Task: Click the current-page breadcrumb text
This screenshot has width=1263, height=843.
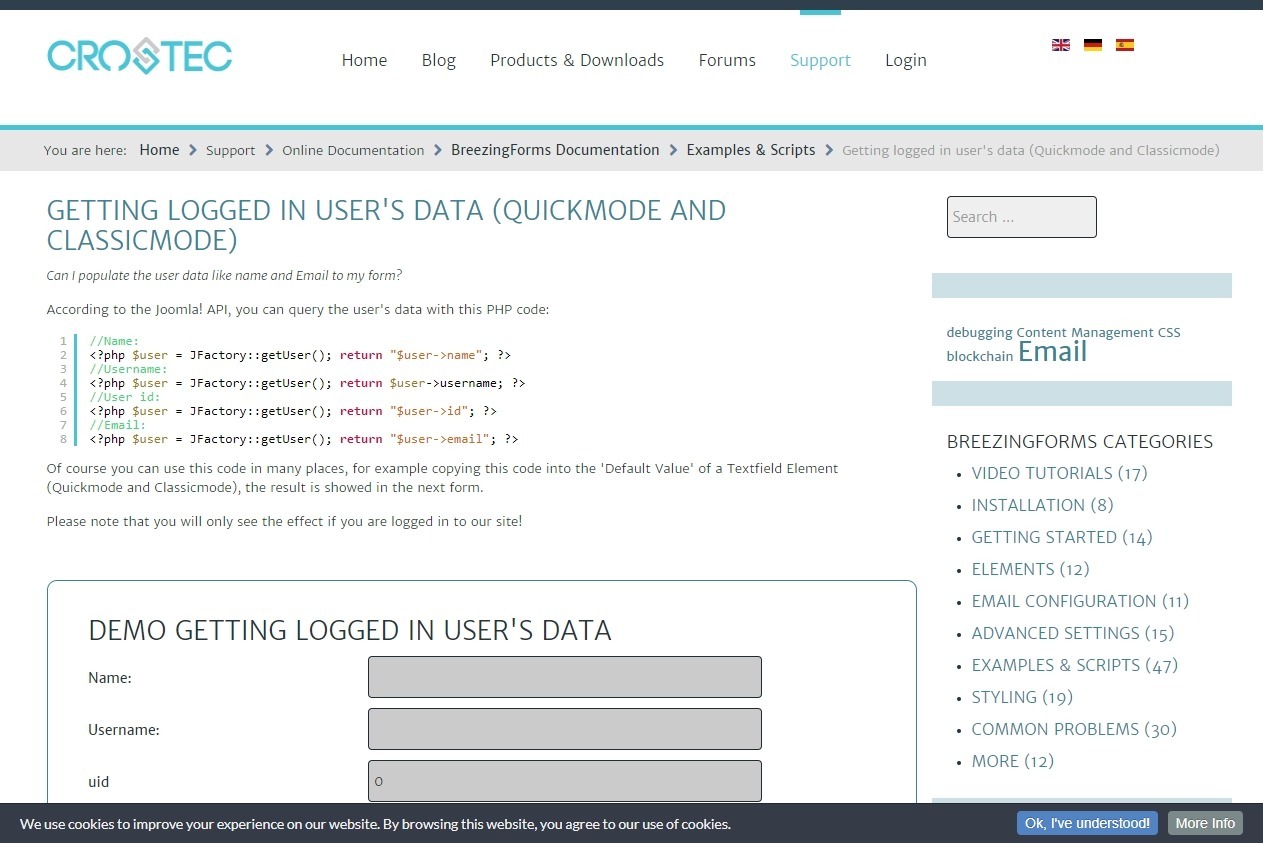Action: coord(1031,151)
